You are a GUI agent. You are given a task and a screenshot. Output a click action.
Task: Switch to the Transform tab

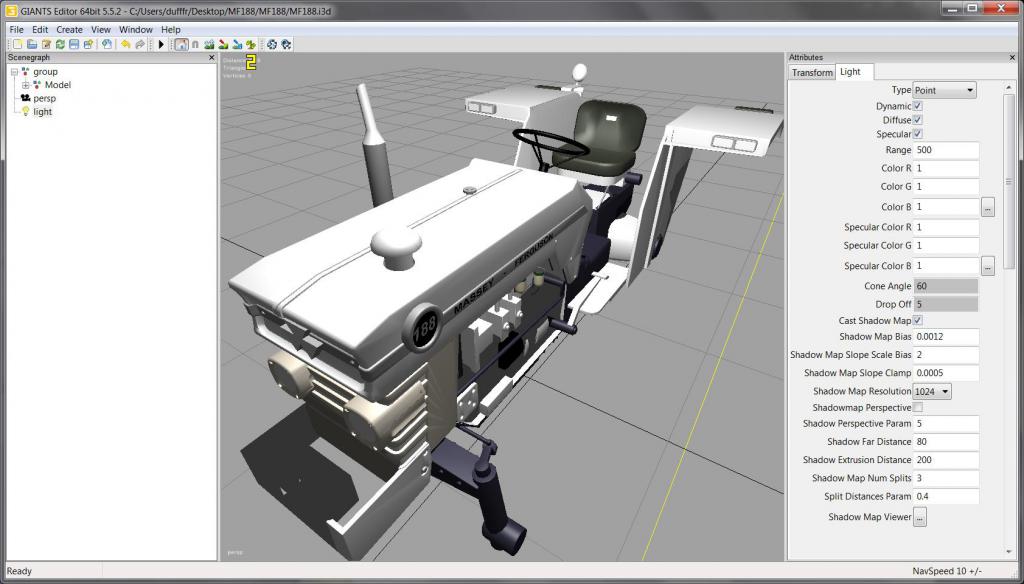pyautogui.click(x=812, y=73)
